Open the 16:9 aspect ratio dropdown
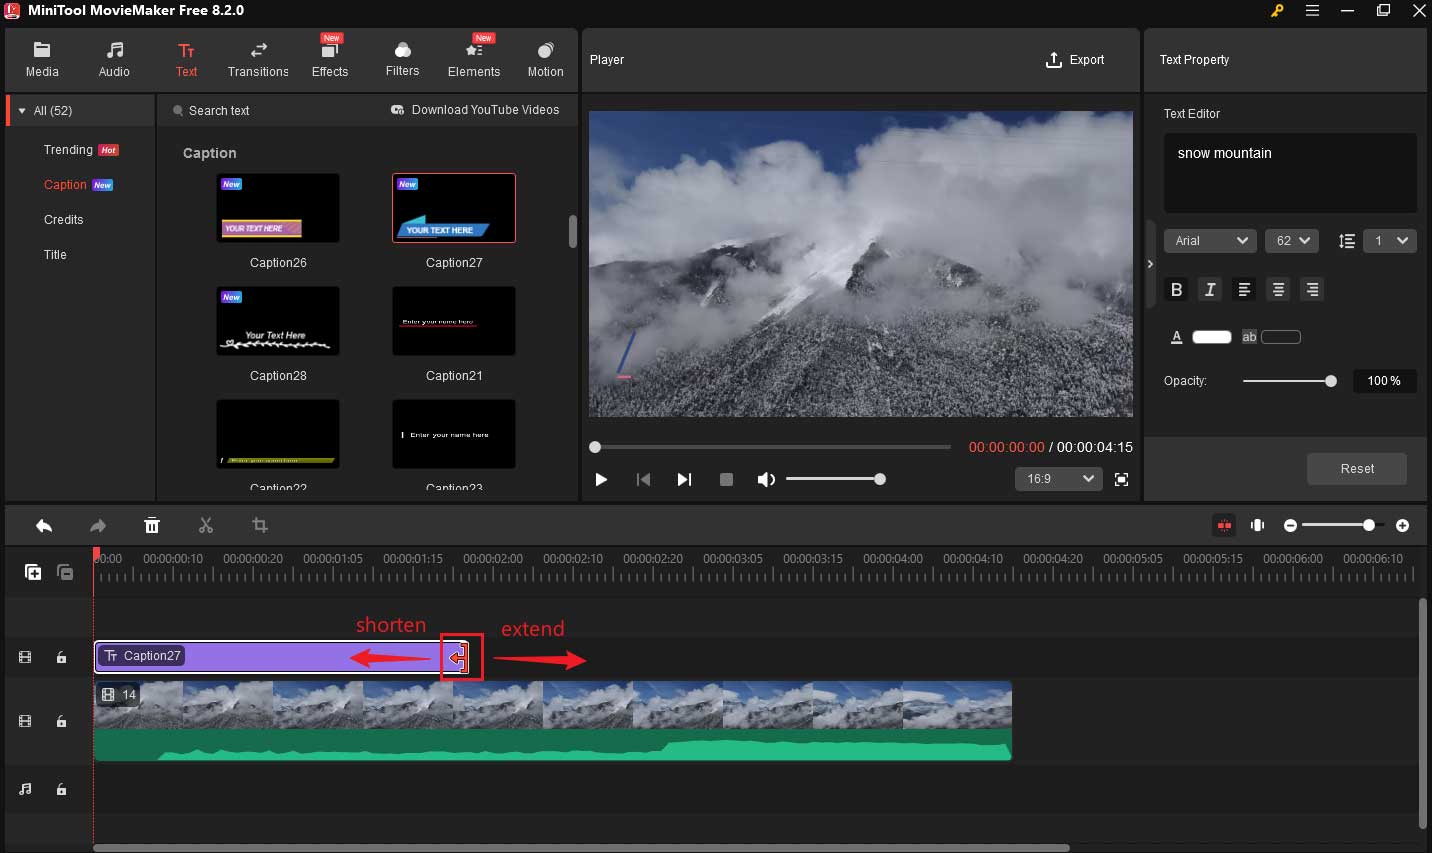Viewport: 1432px width, 853px height. [1058, 479]
